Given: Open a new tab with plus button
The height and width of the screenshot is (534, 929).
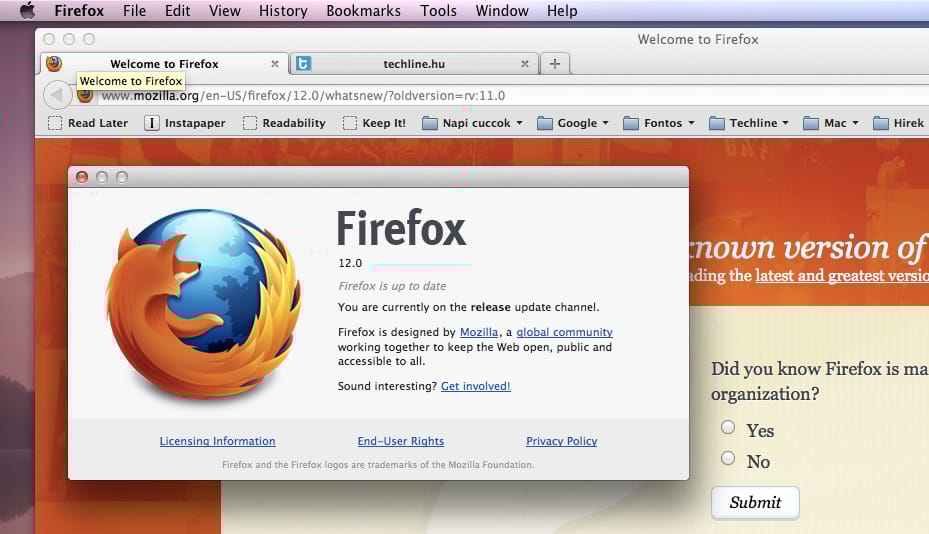Looking at the screenshot, I should [x=555, y=63].
